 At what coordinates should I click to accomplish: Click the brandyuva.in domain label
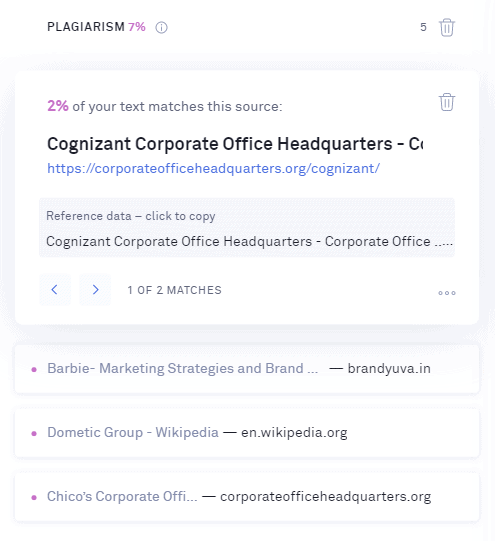[389, 368]
